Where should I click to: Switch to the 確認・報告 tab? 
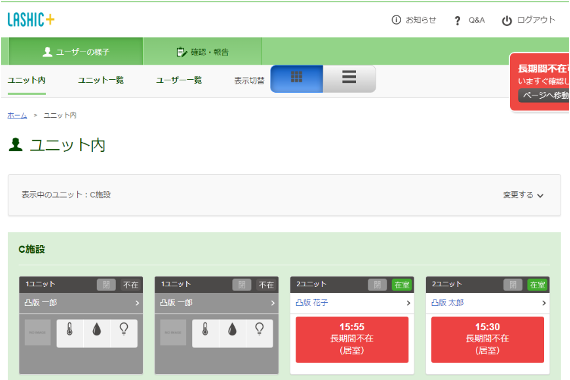pos(202,52)
